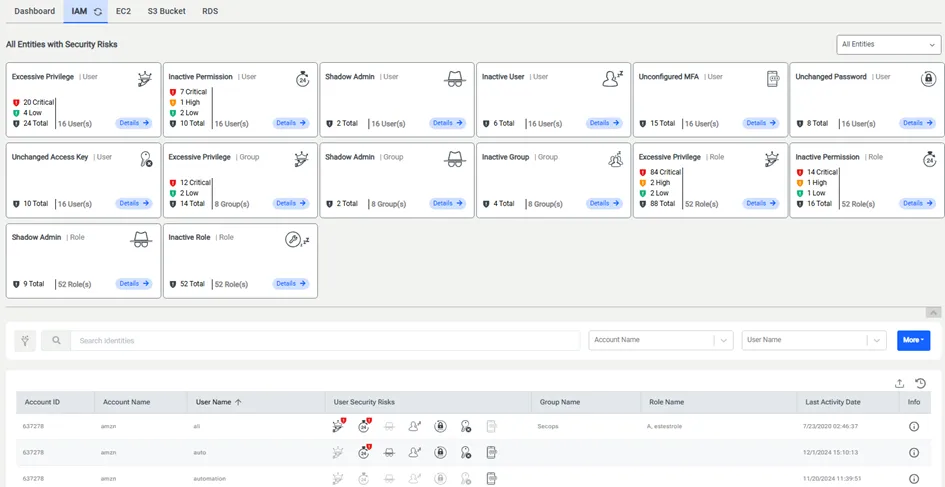The image size is (945, 487).
Task: Click the refresh icon on IAM tab
Action: coord(98,11)
